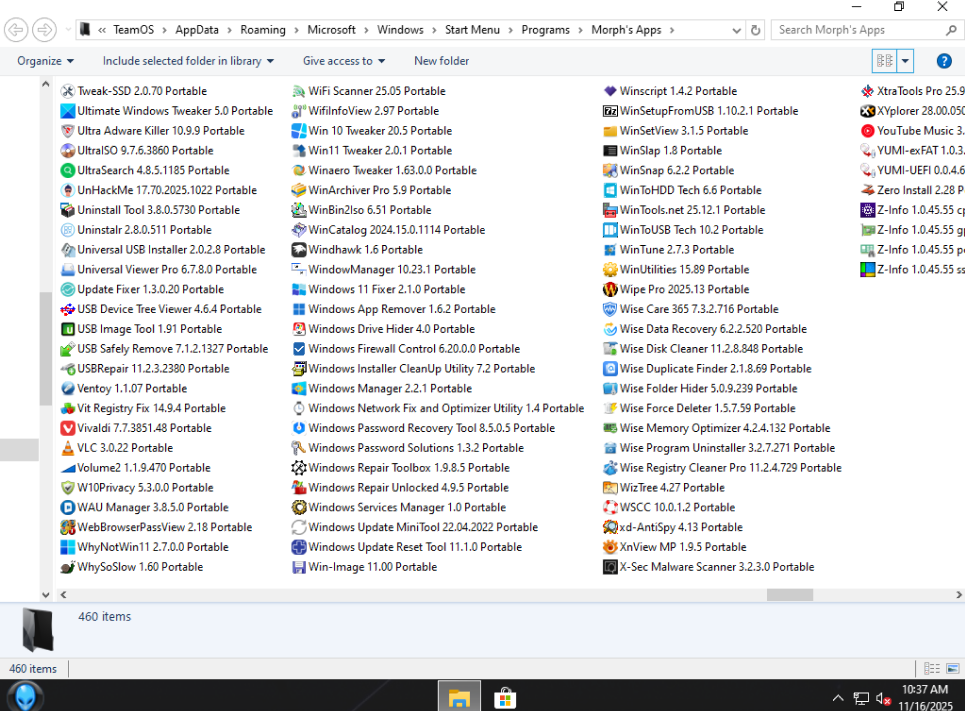965x711 pixels.
Task: Click the WiFi Scanner 25.05 Portable icon
Action: point(298,91)
